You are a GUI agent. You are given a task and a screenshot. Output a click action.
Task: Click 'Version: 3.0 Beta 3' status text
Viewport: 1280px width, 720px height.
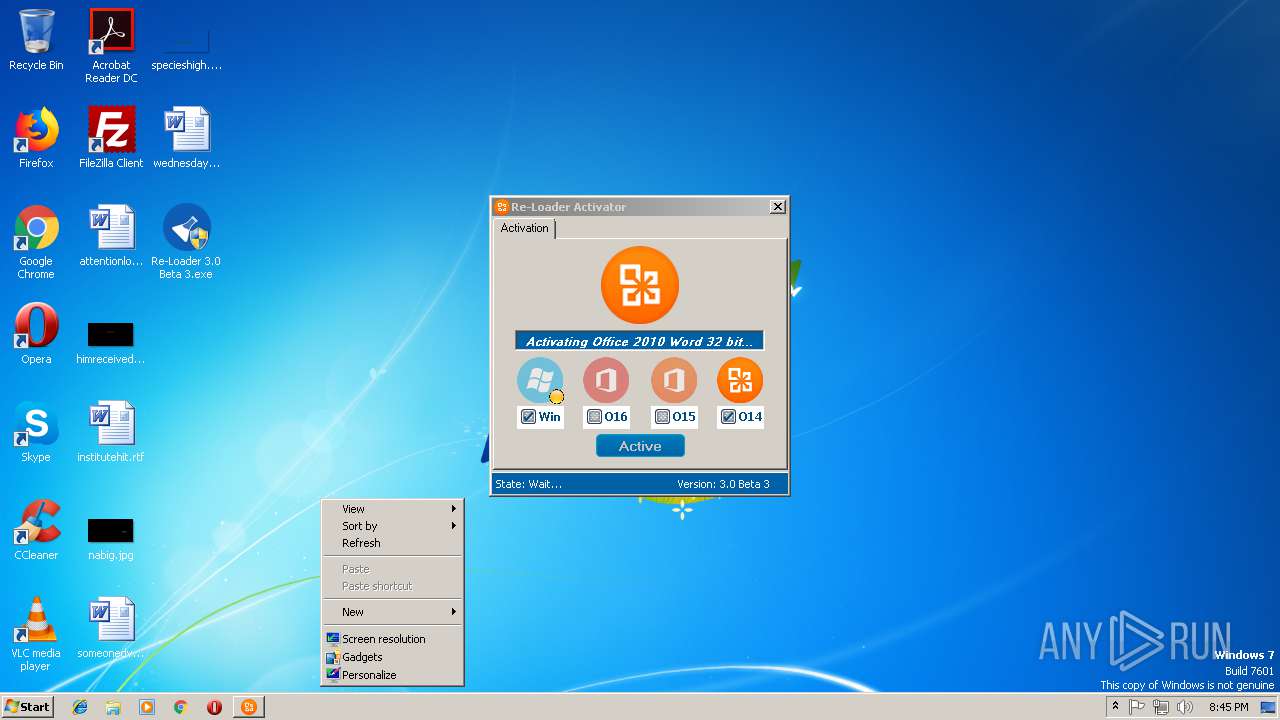coord(723,484)
